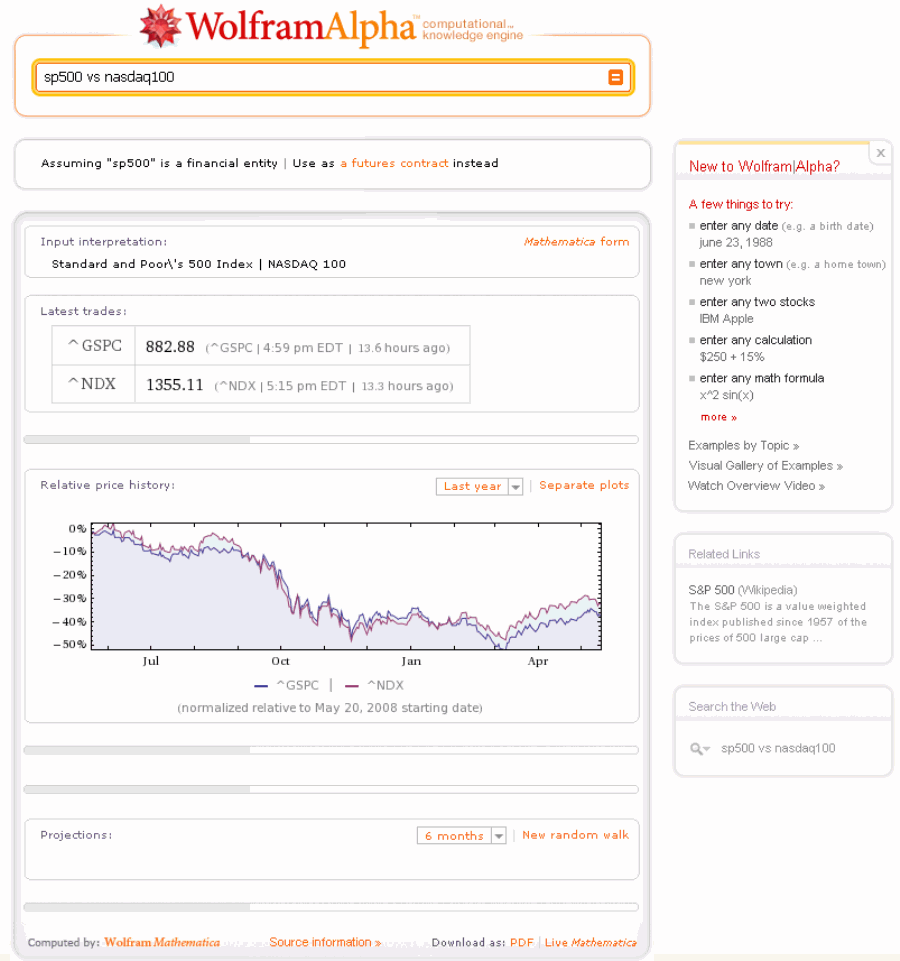Click the Separate plots link
Viewport: 900px width, 961px height.
click(584, 485)
